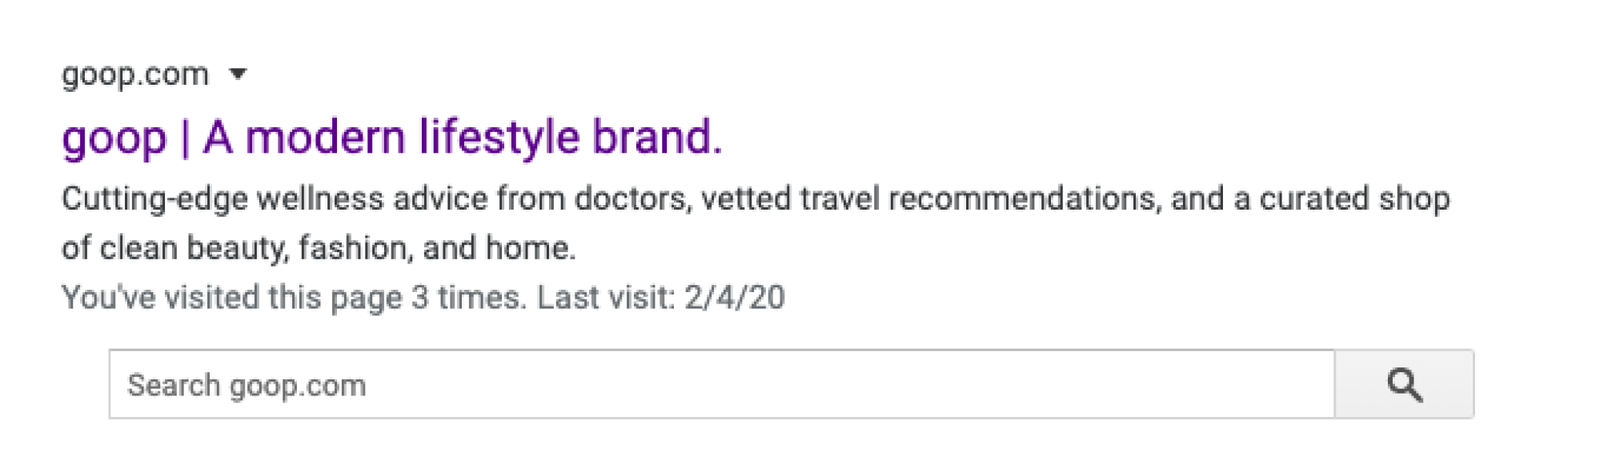Open the dropdown arrow beside goop.com
This screenshot has width=1600, height=457.
click(238, 74)
